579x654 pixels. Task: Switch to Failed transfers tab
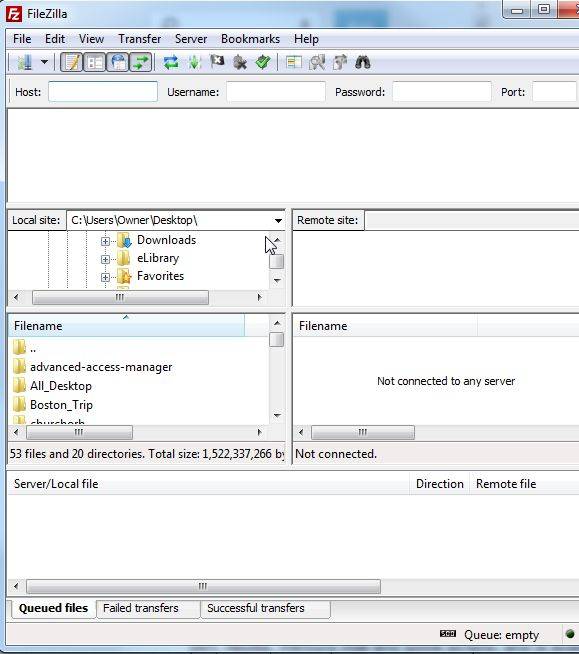(x=148, y=609)
